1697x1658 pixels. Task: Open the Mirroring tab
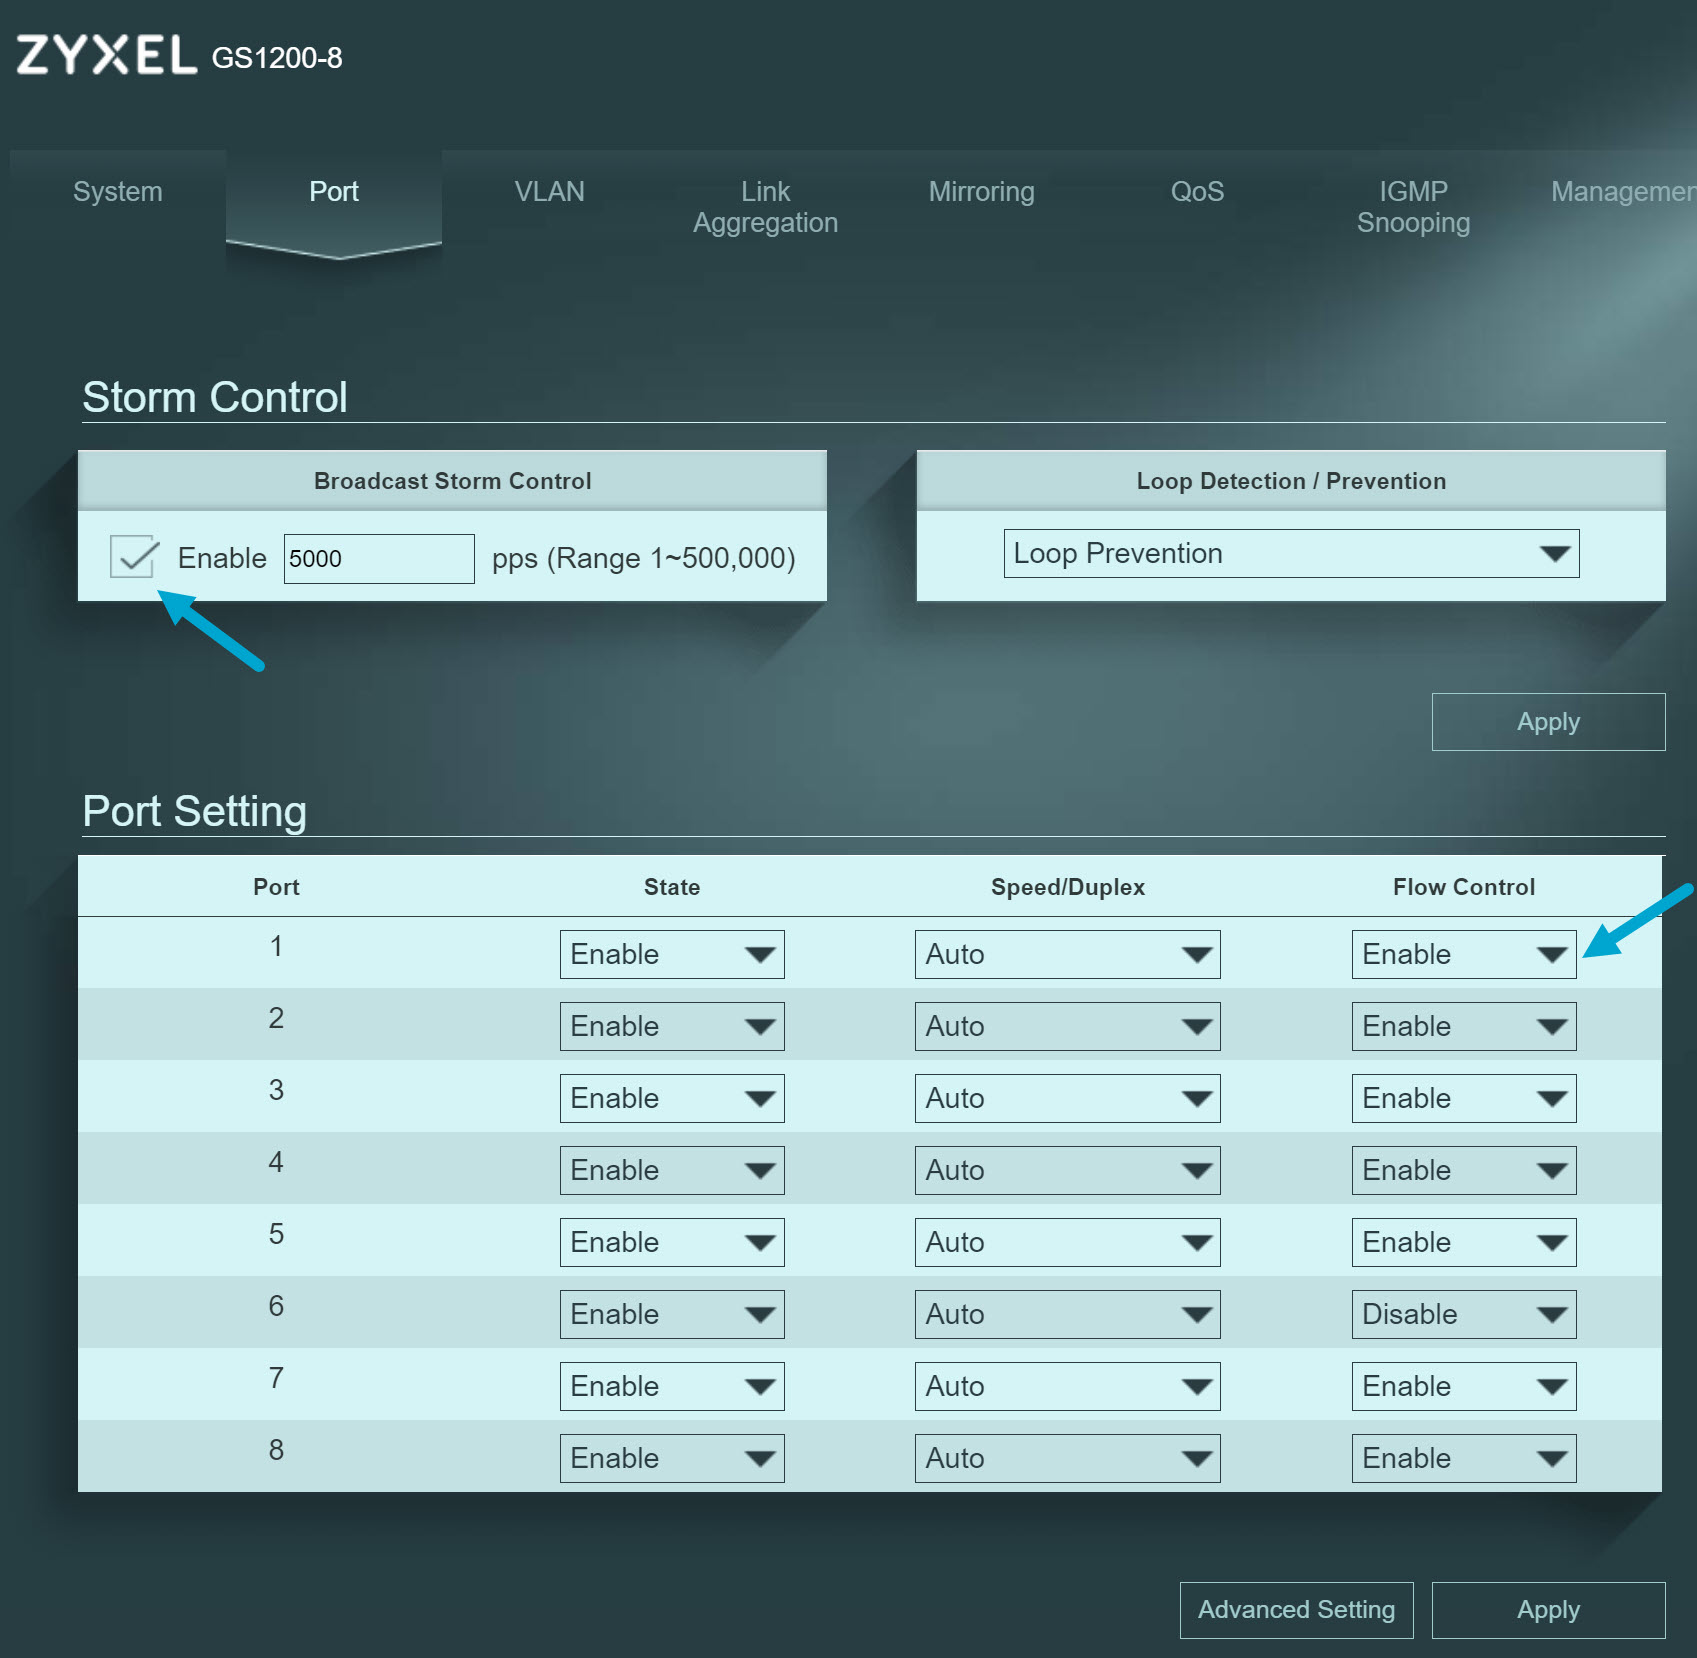pos(981,192)
